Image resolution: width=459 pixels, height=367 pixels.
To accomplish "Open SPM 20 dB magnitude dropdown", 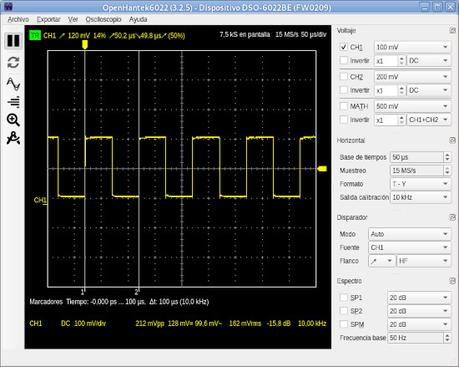I will (x=419, y=324).
